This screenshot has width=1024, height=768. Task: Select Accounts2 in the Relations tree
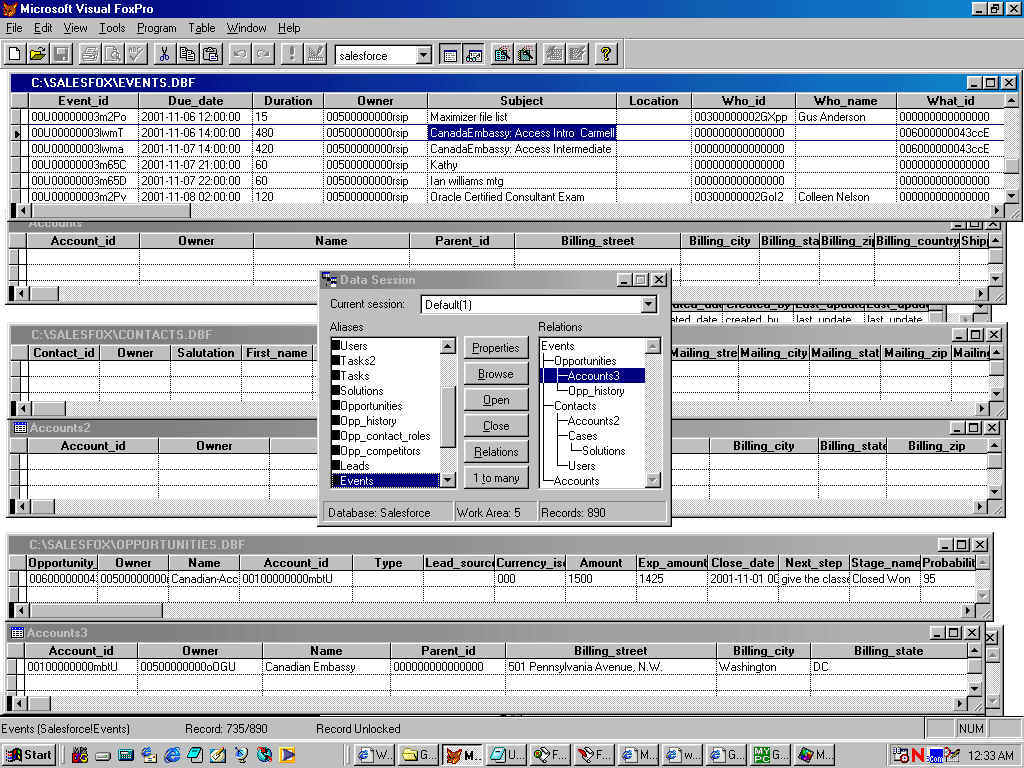[x=593, y=421]
